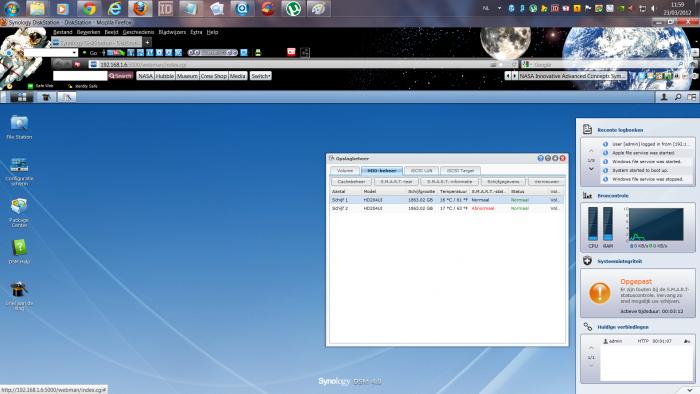
Task: Click the red Abnormaal S.M.A.R.T. status
Action: (483, 208)
